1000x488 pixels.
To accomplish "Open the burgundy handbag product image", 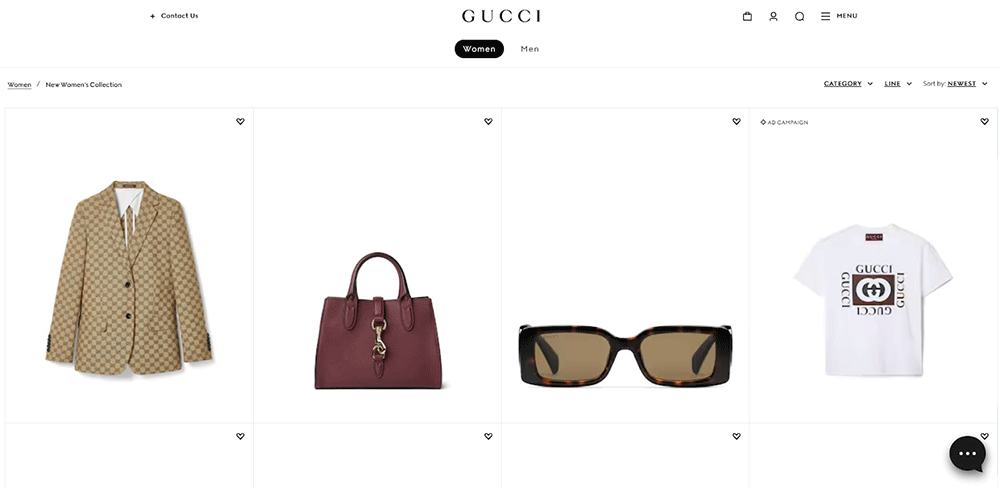I will [x=378, y=320].
